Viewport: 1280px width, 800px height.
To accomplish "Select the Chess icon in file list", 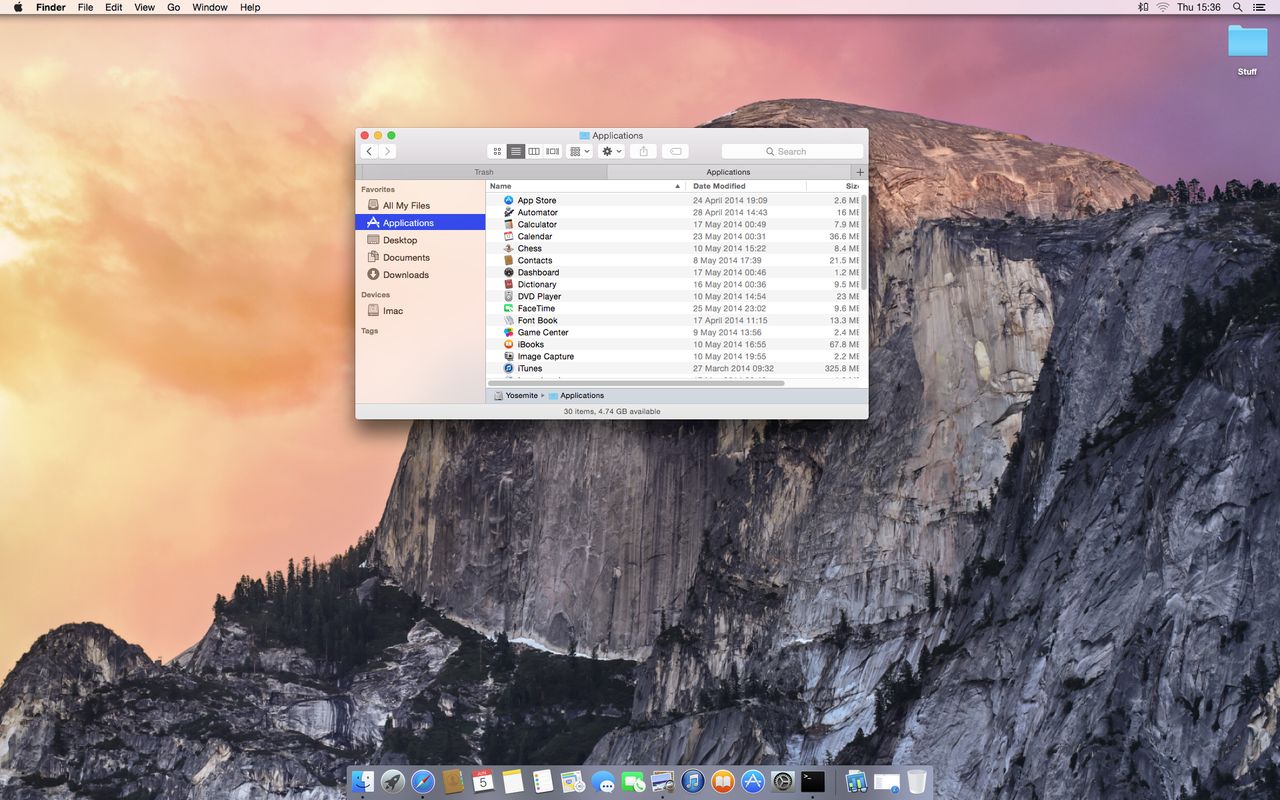I will 508,248.
